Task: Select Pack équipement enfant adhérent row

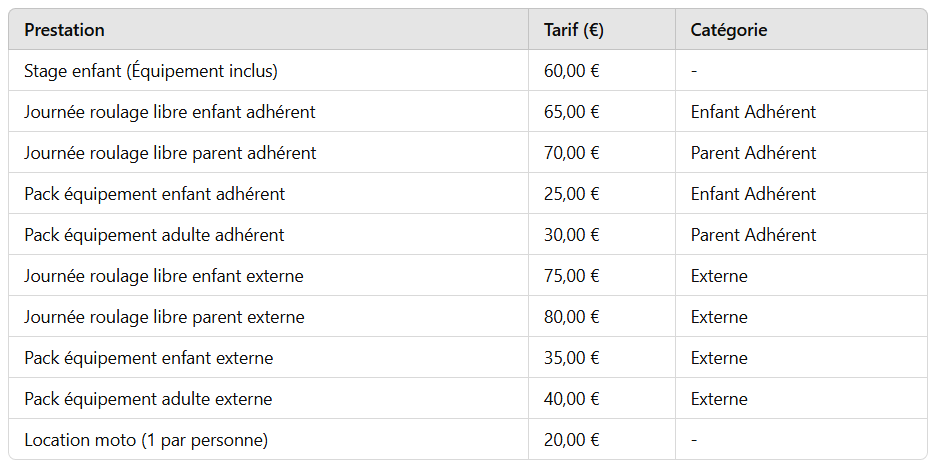Action: point(155,194)
